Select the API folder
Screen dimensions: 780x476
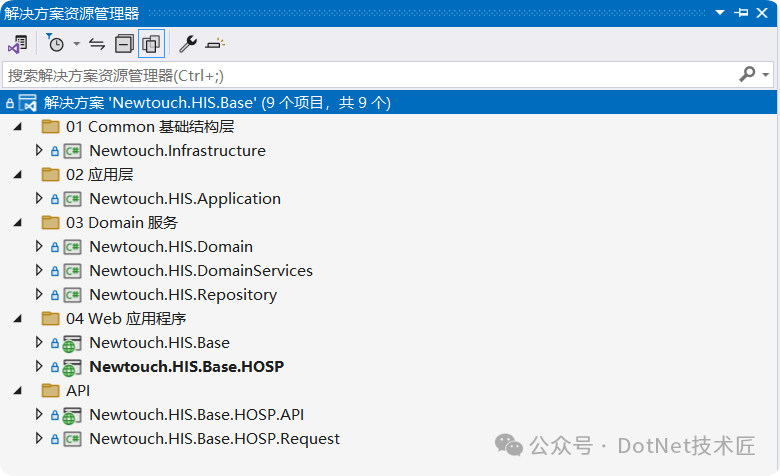[x=78, y=390]
